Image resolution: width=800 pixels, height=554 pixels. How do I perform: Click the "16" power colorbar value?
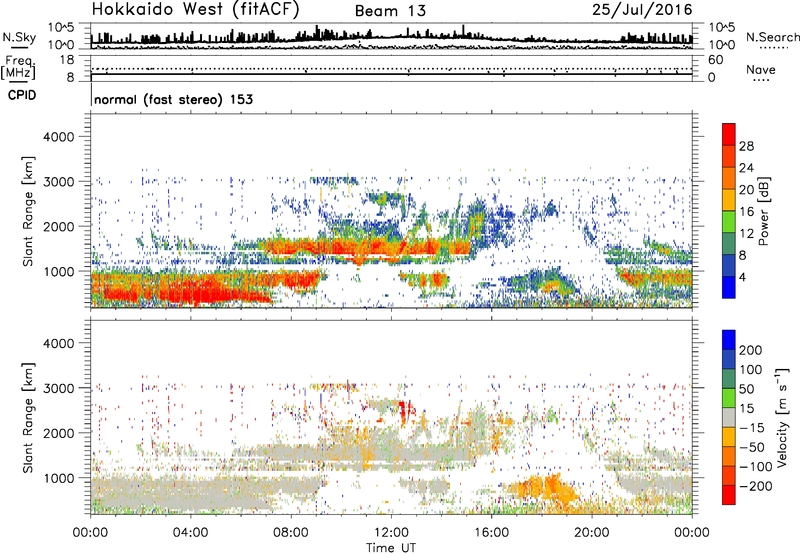coord(746,212)
